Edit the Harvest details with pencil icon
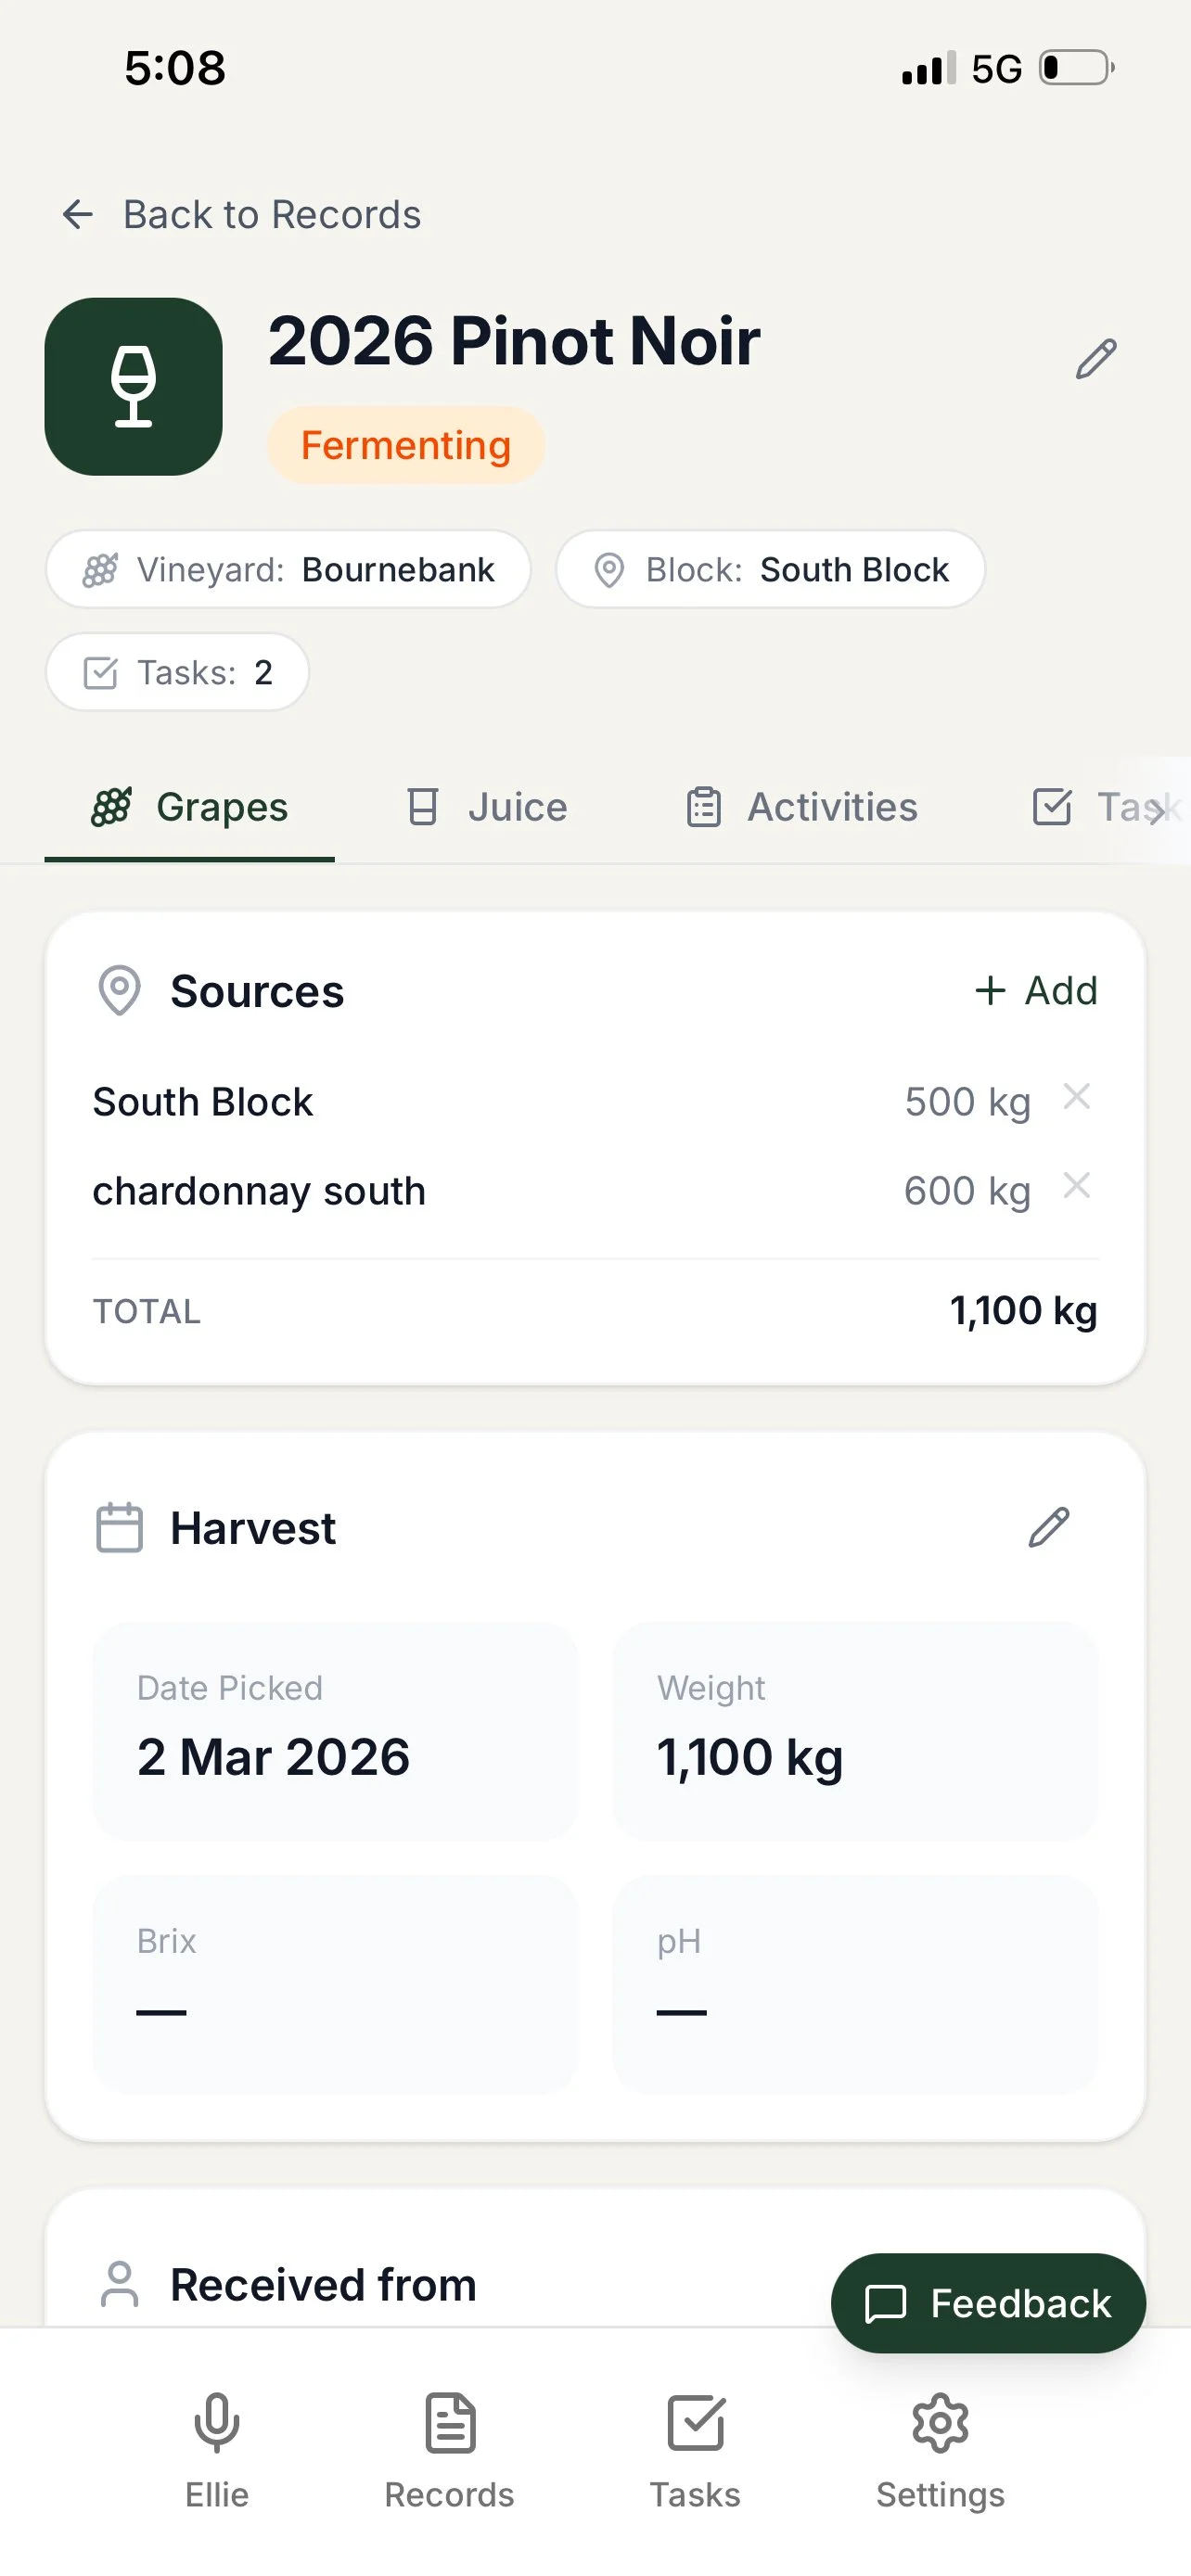This screenshot has height=2576, width=1191. pyautogui.click(x=1048, y=1527)
